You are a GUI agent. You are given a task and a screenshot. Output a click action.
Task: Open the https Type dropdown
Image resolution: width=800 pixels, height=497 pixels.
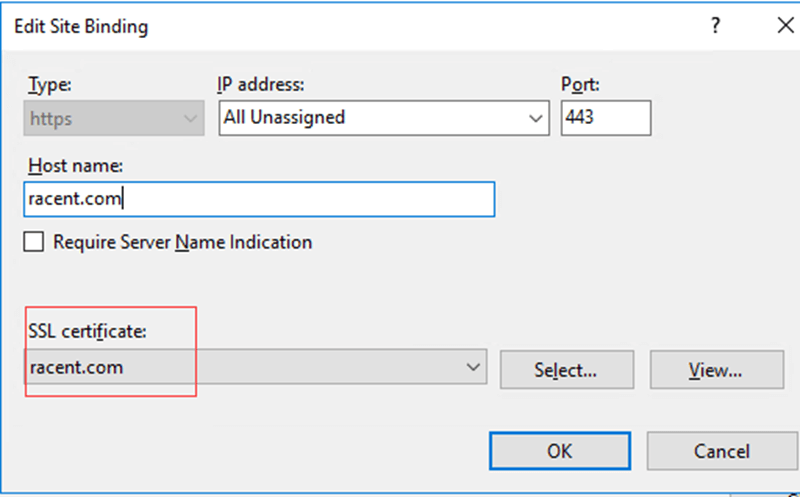tap(113, 118)
